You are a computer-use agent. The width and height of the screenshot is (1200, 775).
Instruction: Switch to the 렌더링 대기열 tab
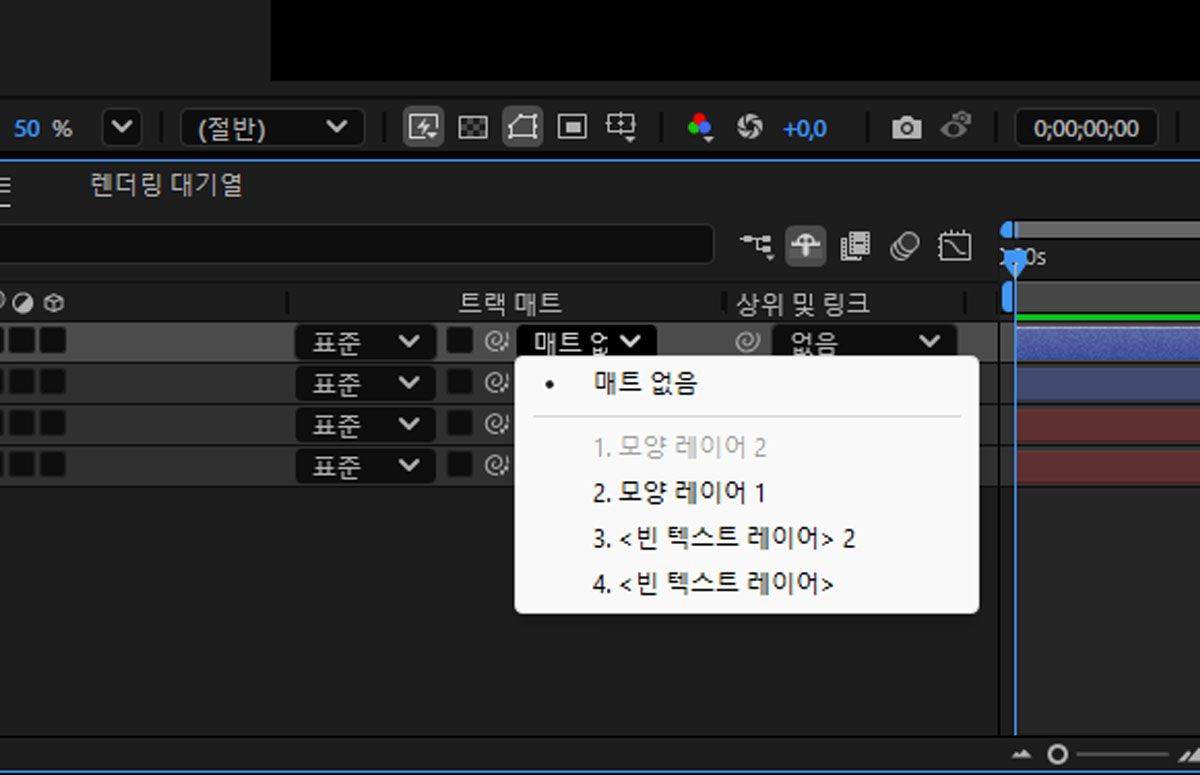(x=165, y=186)
